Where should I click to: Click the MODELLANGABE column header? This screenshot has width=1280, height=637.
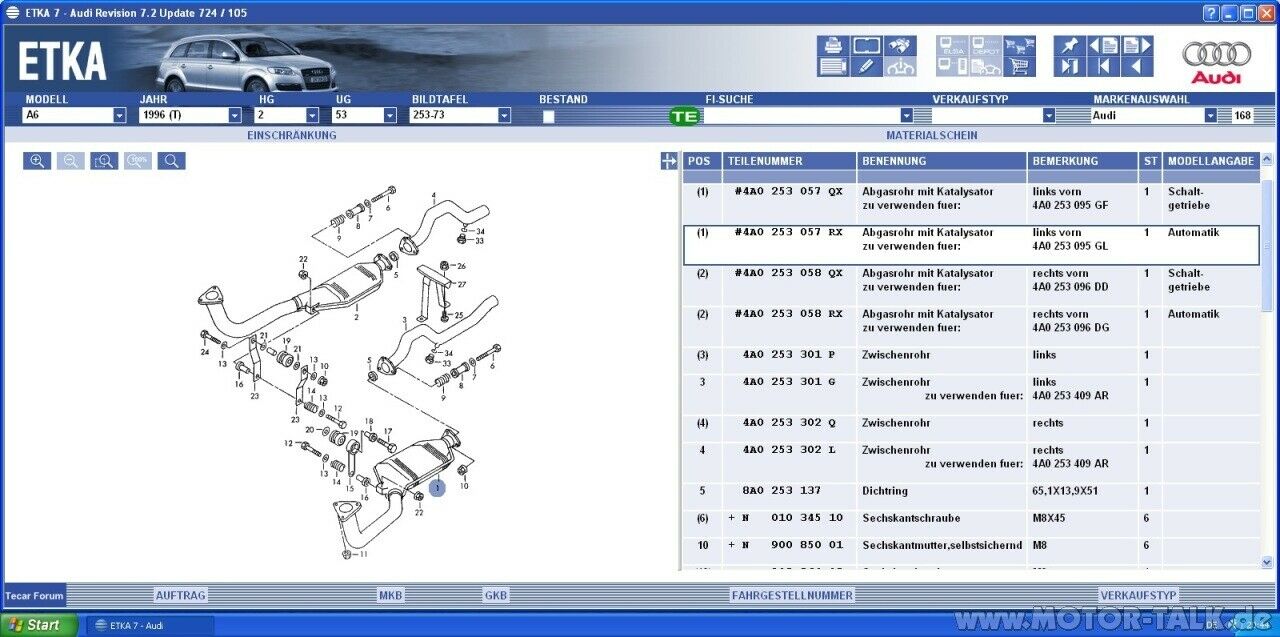point(1211,161)
